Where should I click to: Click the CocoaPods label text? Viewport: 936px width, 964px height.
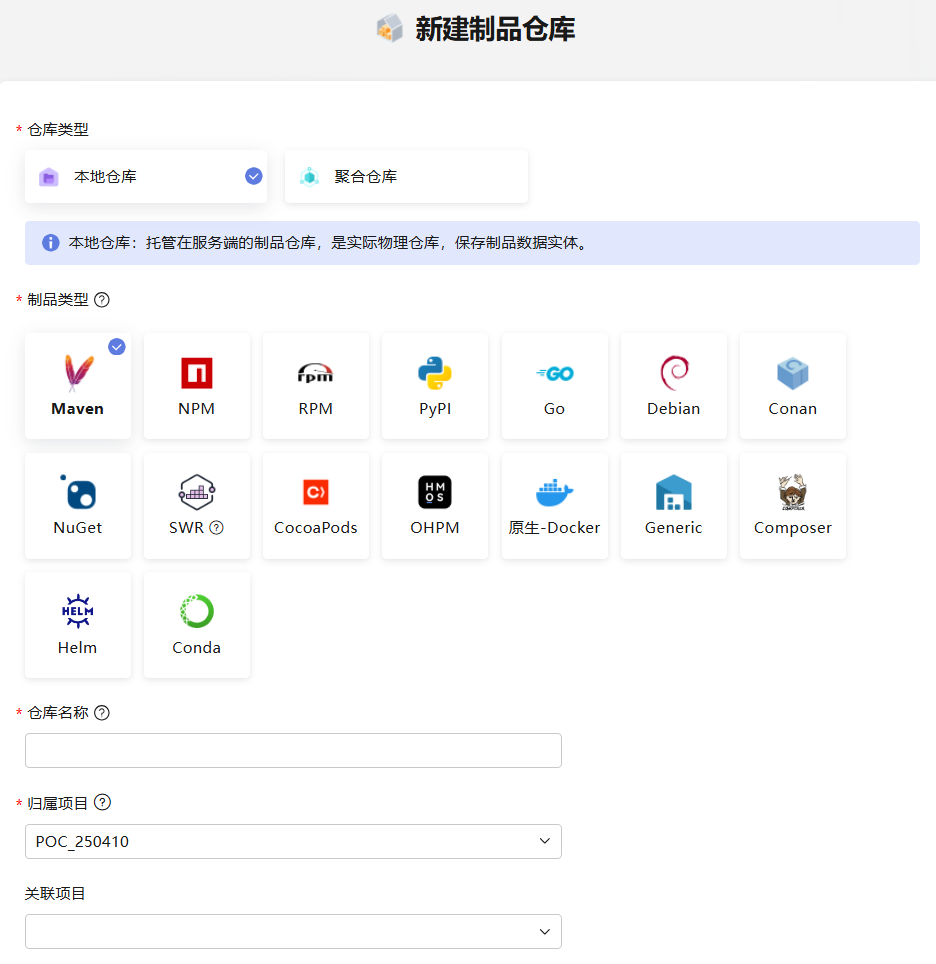(x=315, y=527)
